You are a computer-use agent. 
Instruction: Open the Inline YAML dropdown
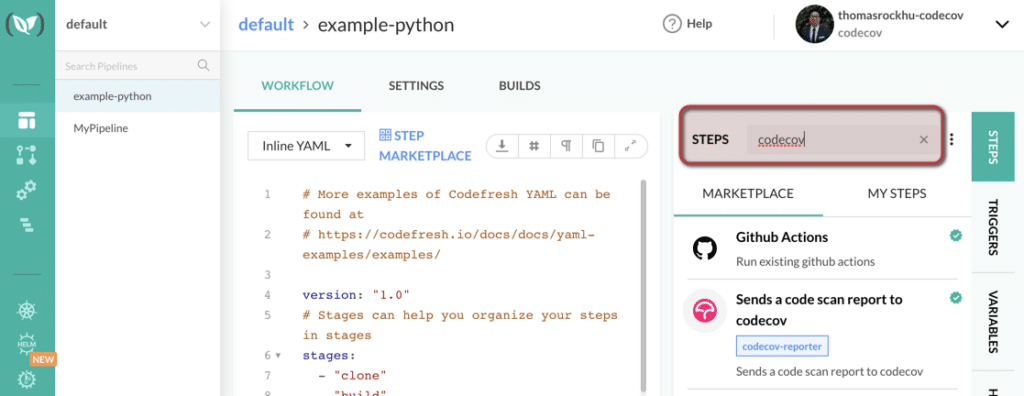[x=306, y=146]
